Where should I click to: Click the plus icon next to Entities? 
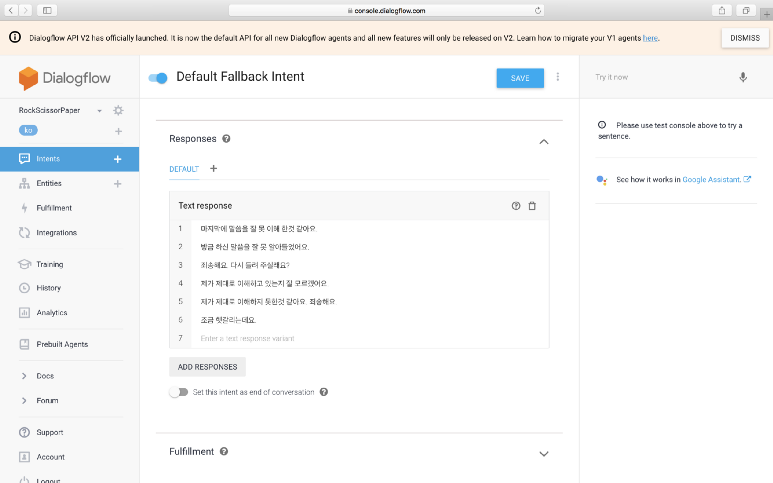[118, 184]
